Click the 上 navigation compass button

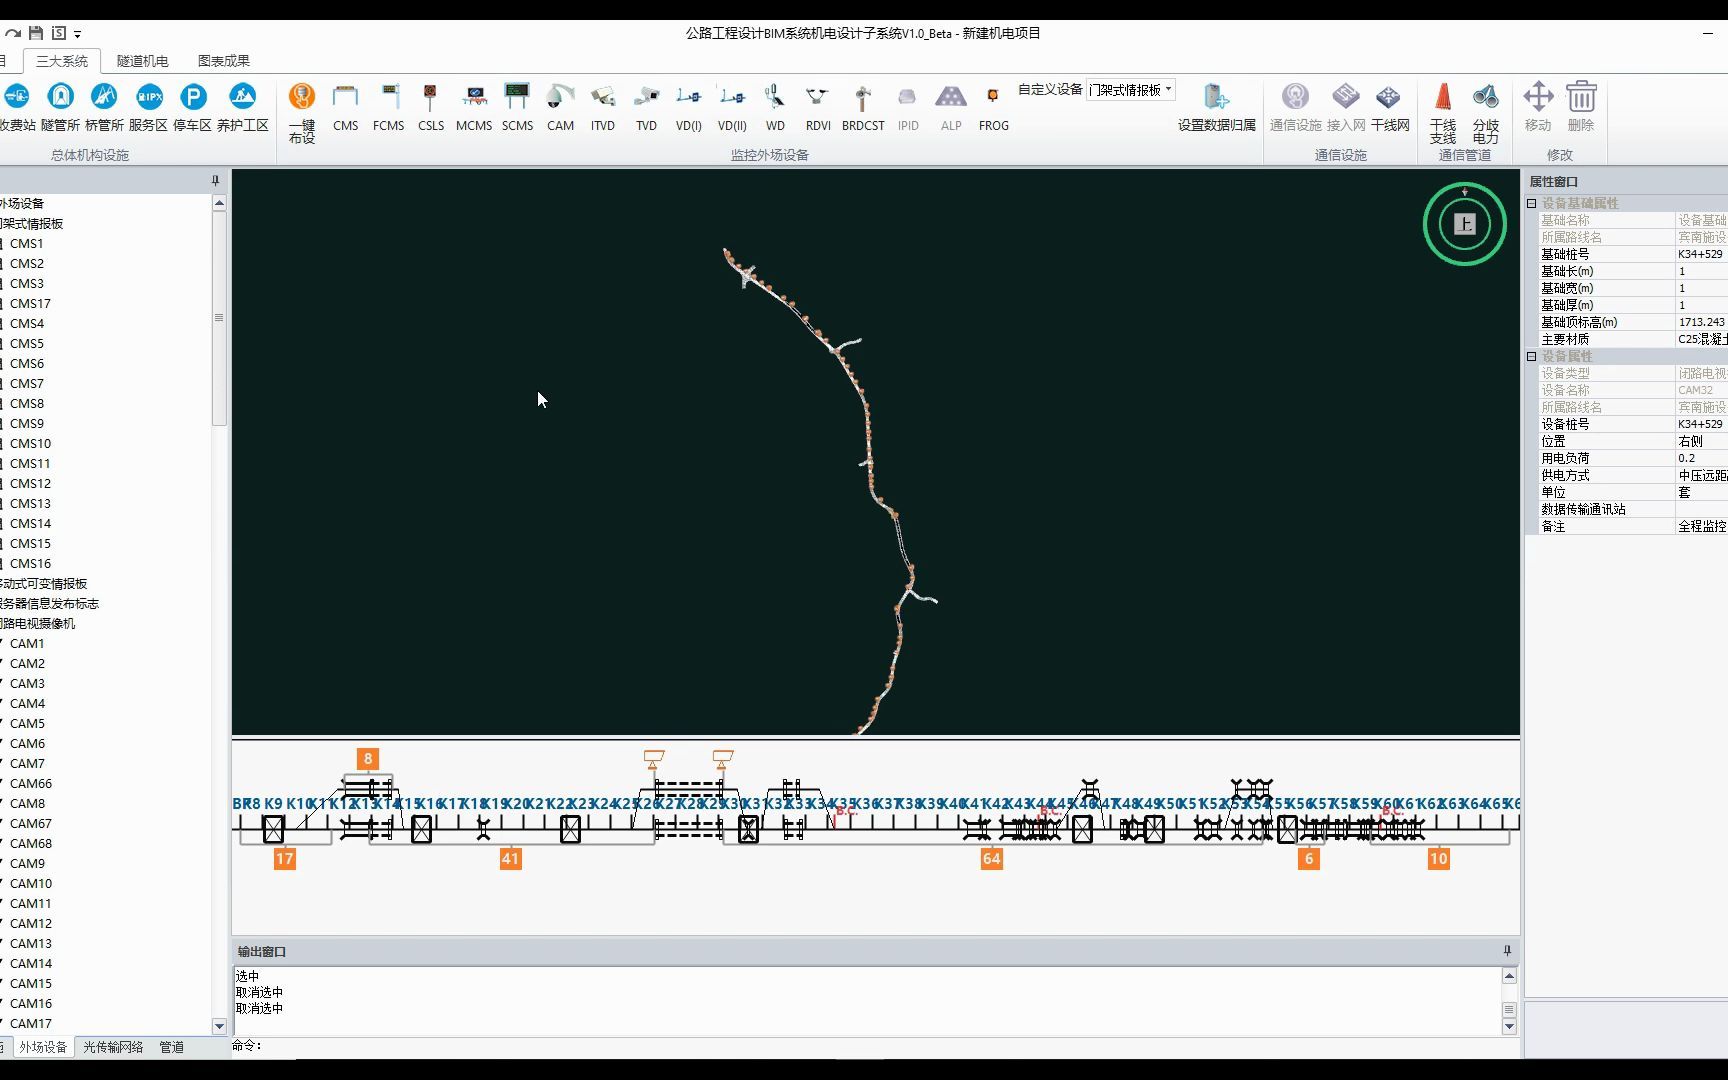coord(1464,224)
